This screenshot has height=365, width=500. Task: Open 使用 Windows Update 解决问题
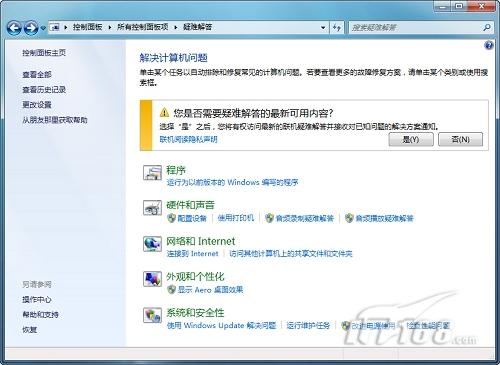221,325
